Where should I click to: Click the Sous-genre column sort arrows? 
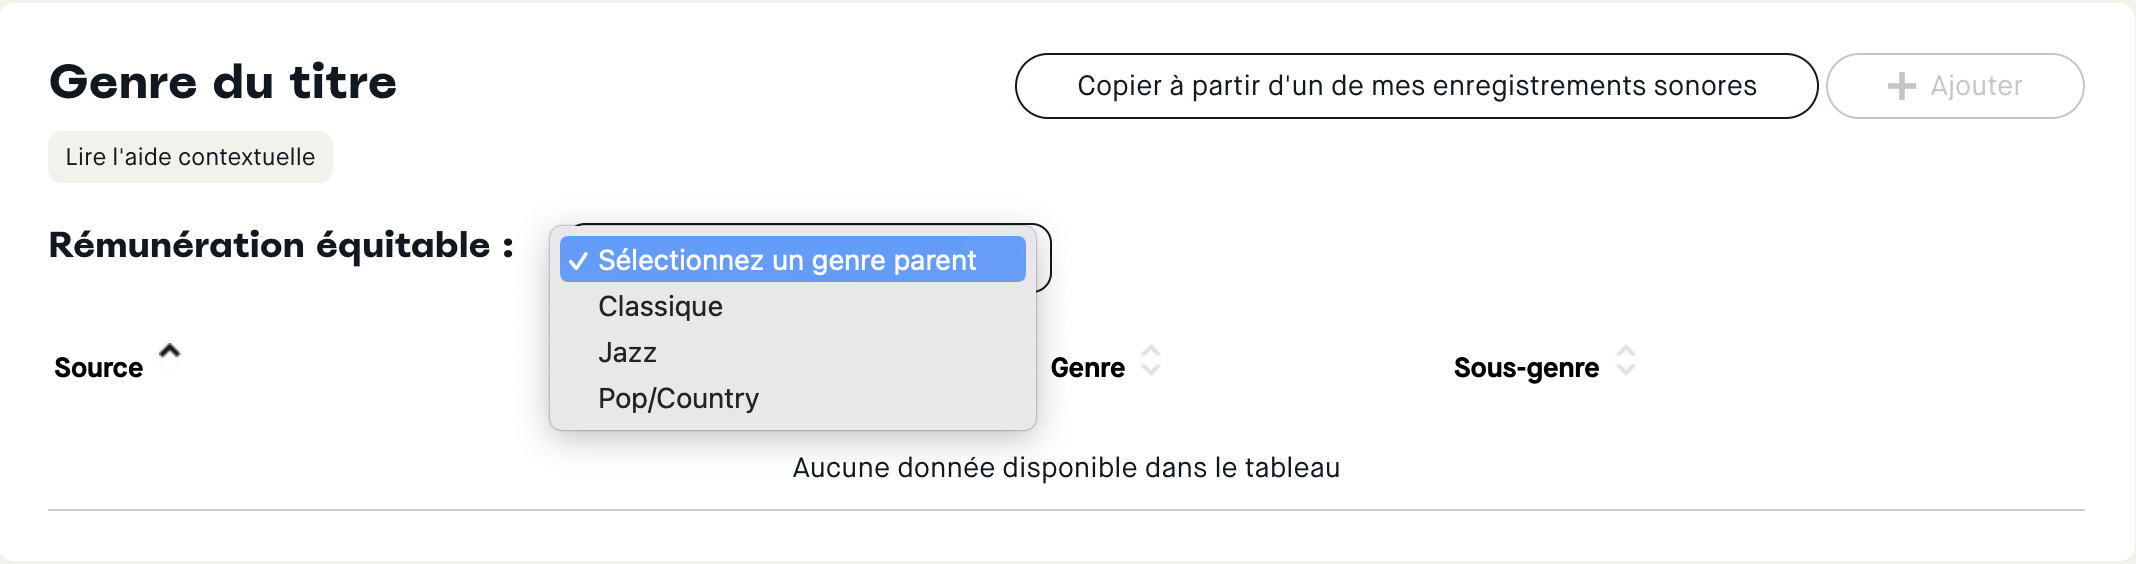click(1626, 360)
